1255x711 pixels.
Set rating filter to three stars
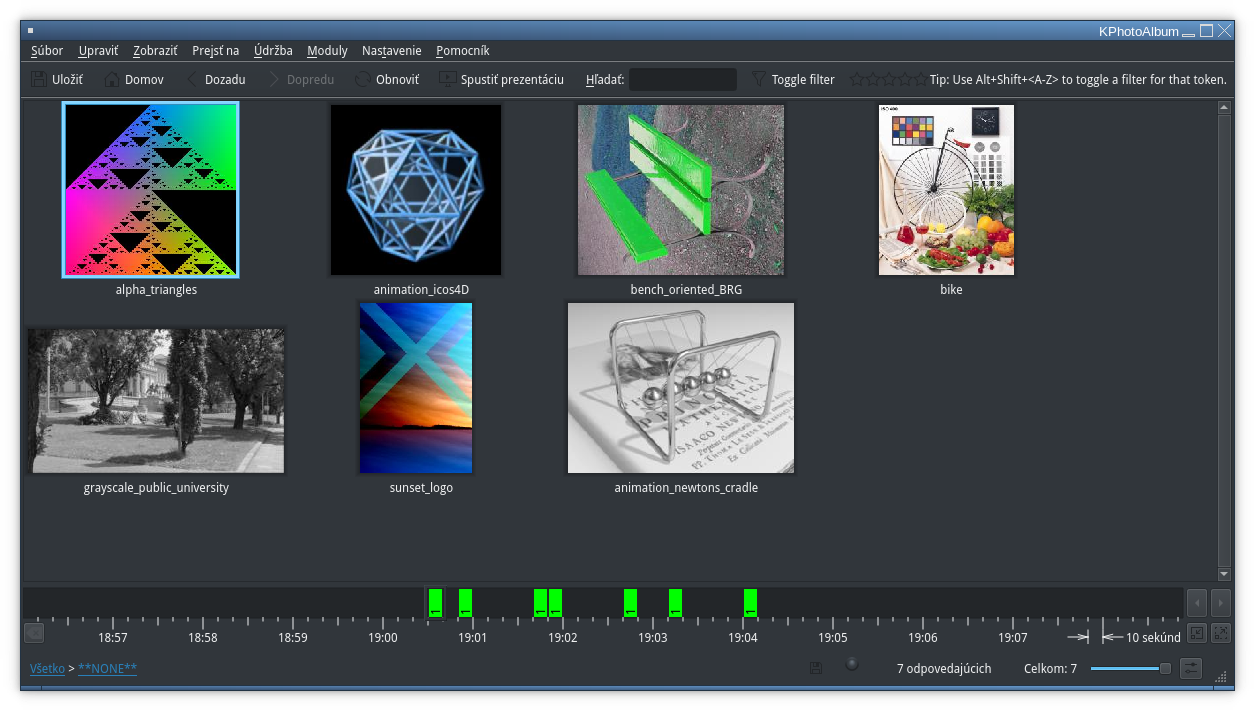click(889, 79)
